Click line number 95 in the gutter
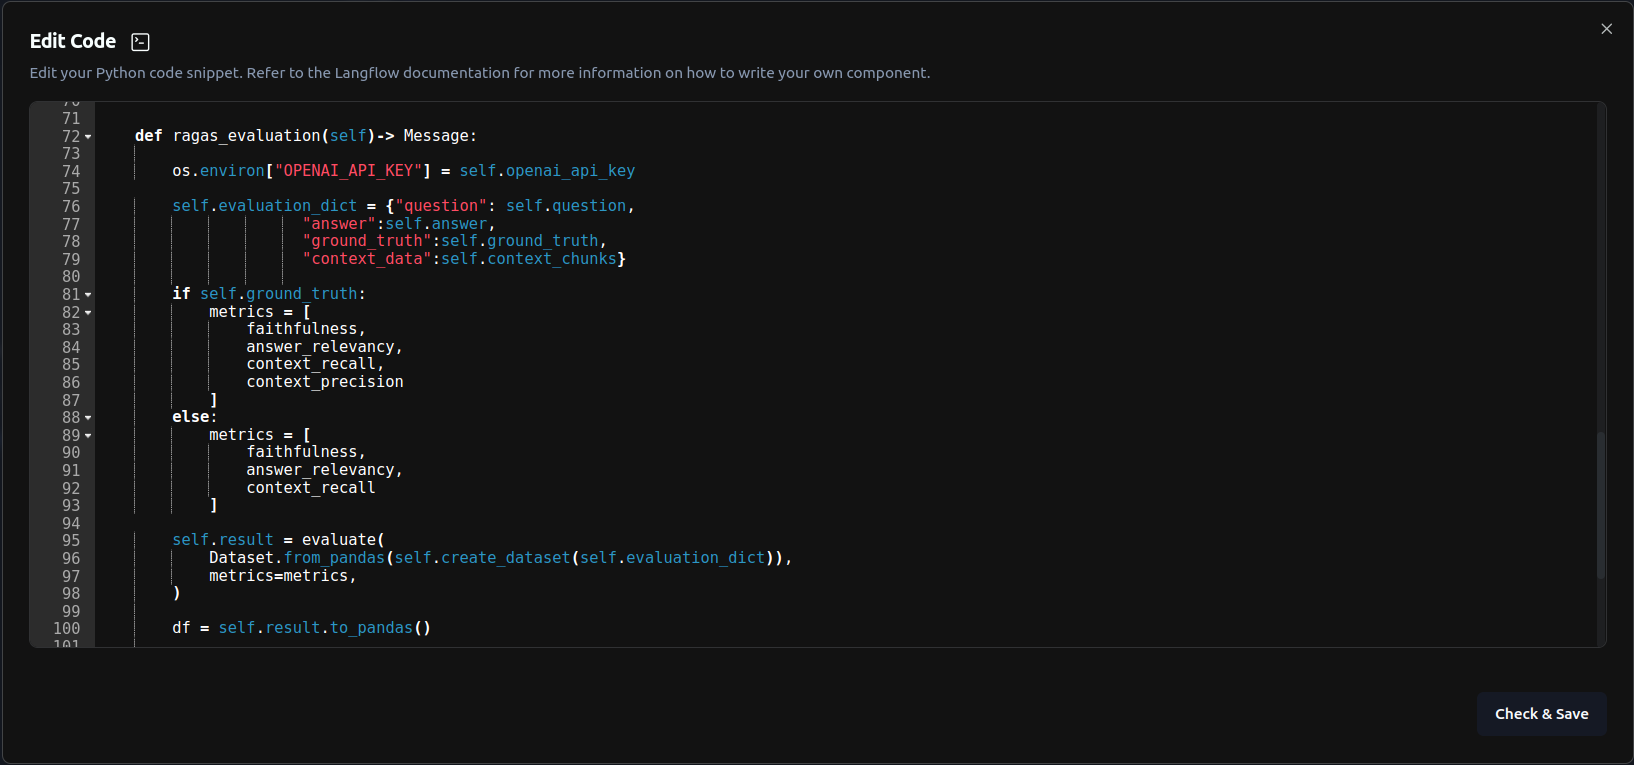This screenshot has height=765, width=1634. tap(71, 541)
